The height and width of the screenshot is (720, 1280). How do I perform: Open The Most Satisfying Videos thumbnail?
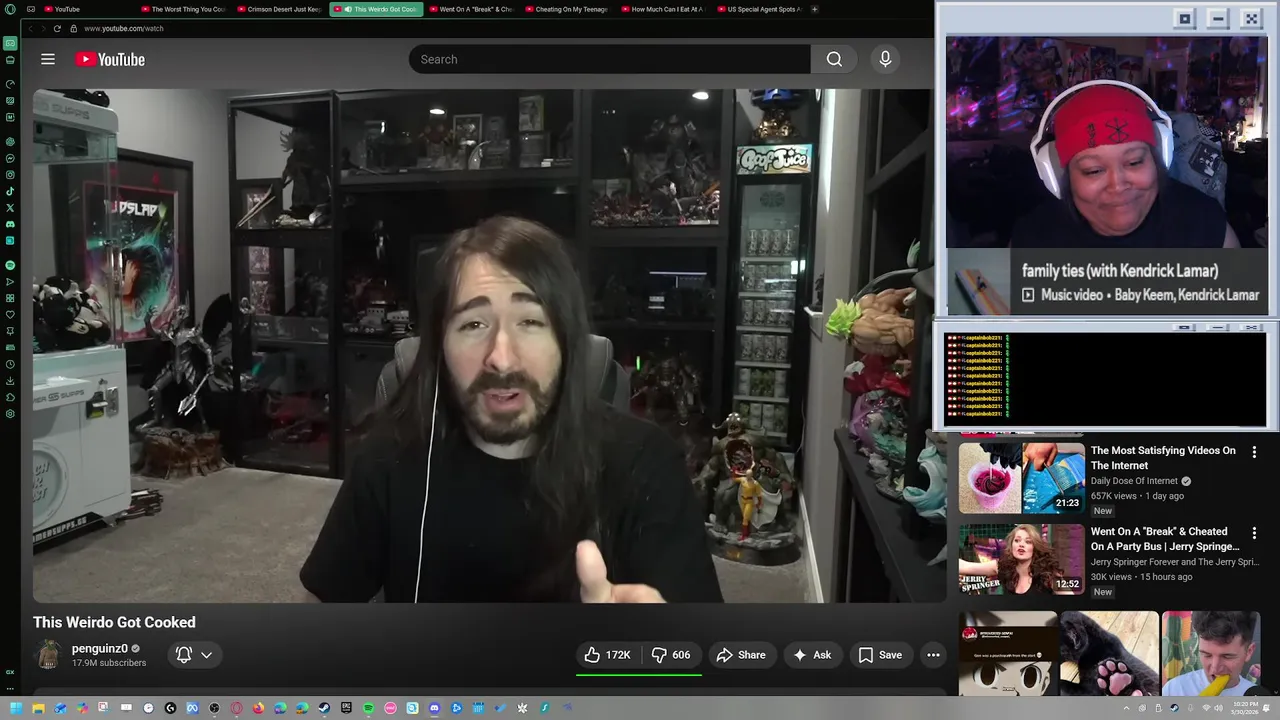[x=1021, y=478]
